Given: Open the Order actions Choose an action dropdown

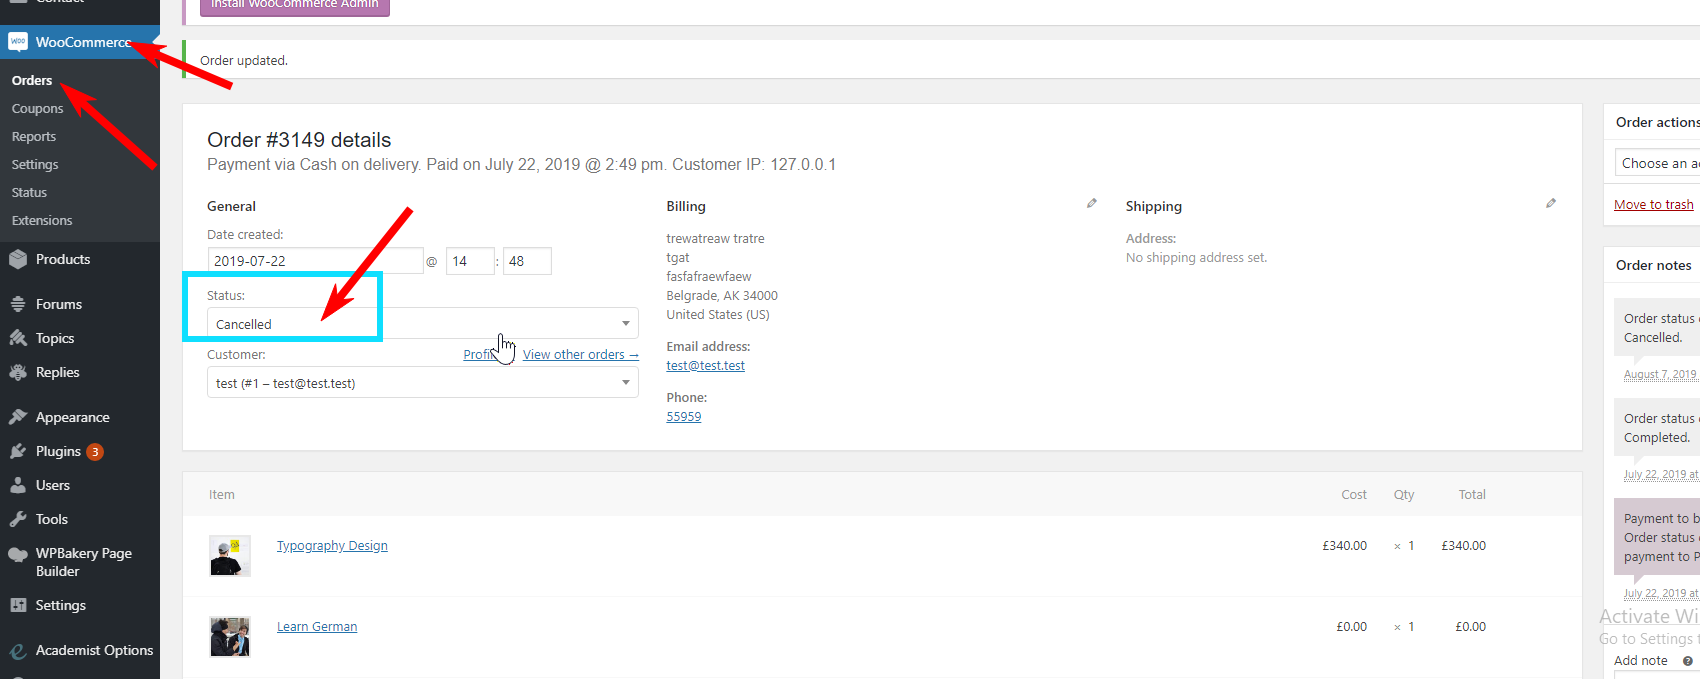Looking at the screenshot, I should tap(1657, 163).
